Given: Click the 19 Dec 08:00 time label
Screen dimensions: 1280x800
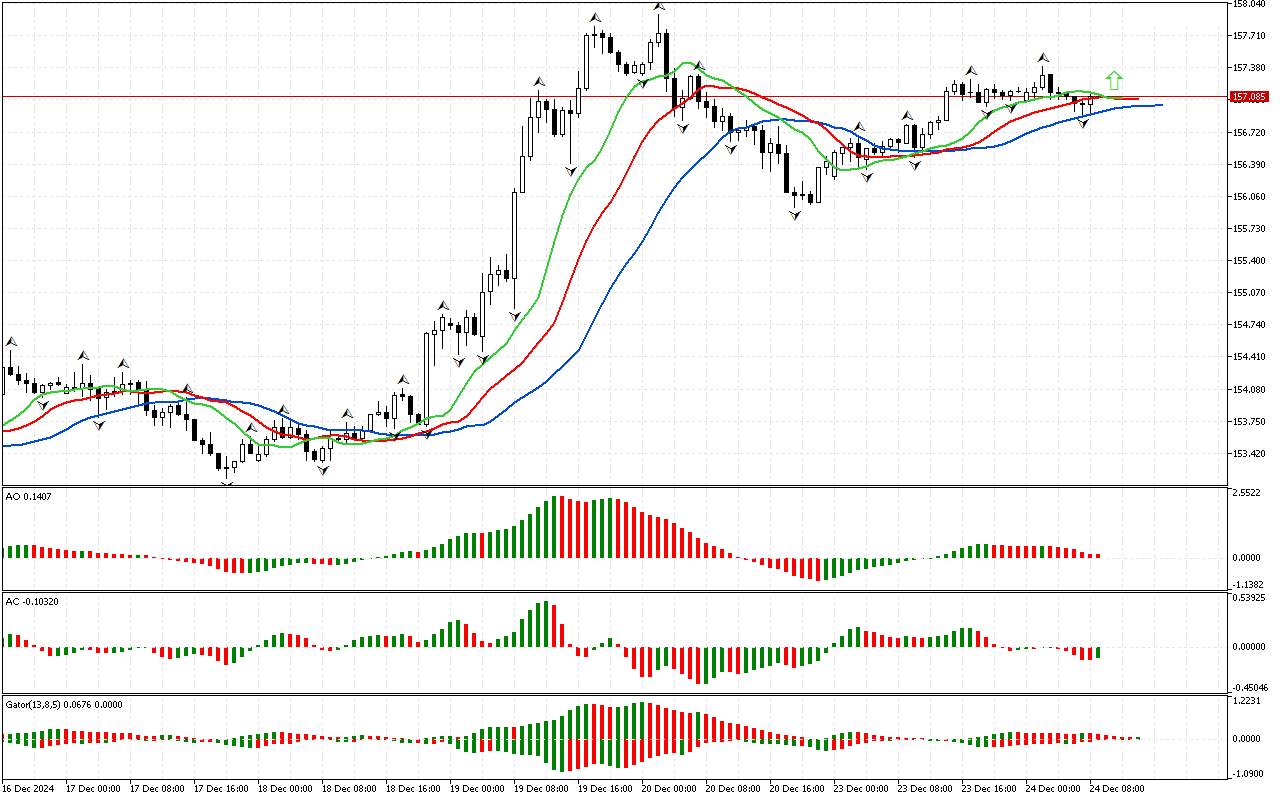Looking at the screenshot, I should click(541, 789).
